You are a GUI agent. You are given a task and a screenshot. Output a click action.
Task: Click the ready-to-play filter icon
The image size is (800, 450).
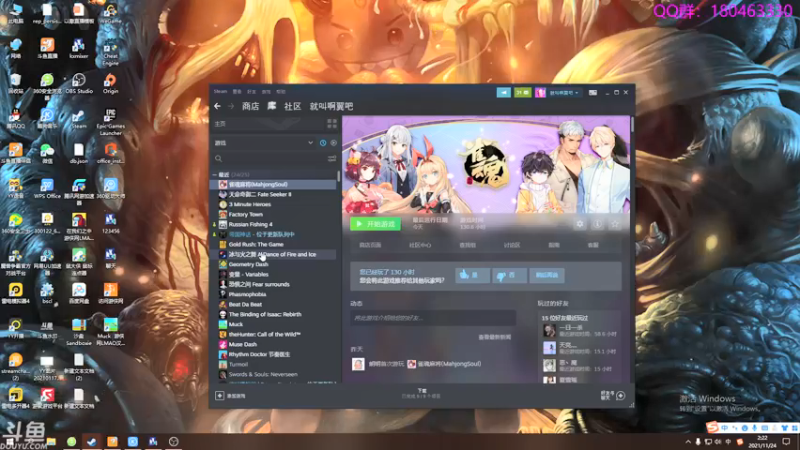pos(334,143)
